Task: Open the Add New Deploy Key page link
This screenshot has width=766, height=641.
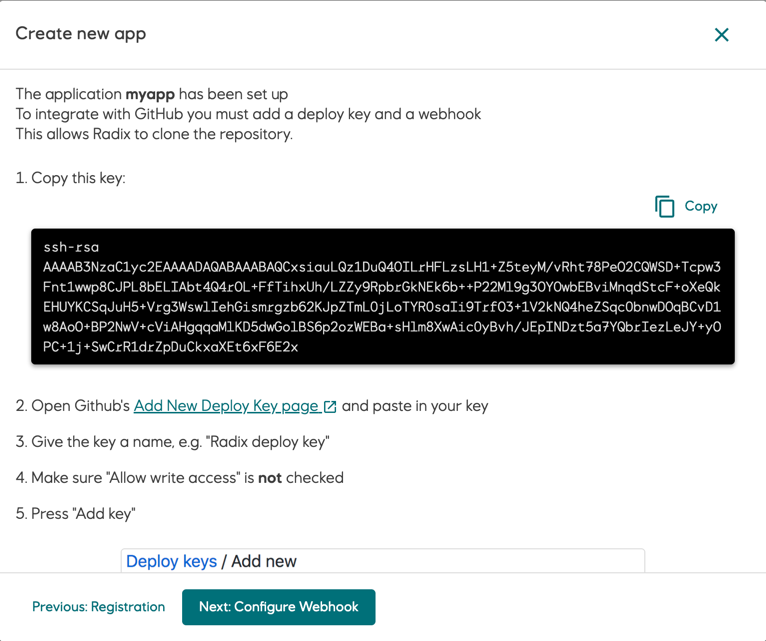Action: pos(226,406)
